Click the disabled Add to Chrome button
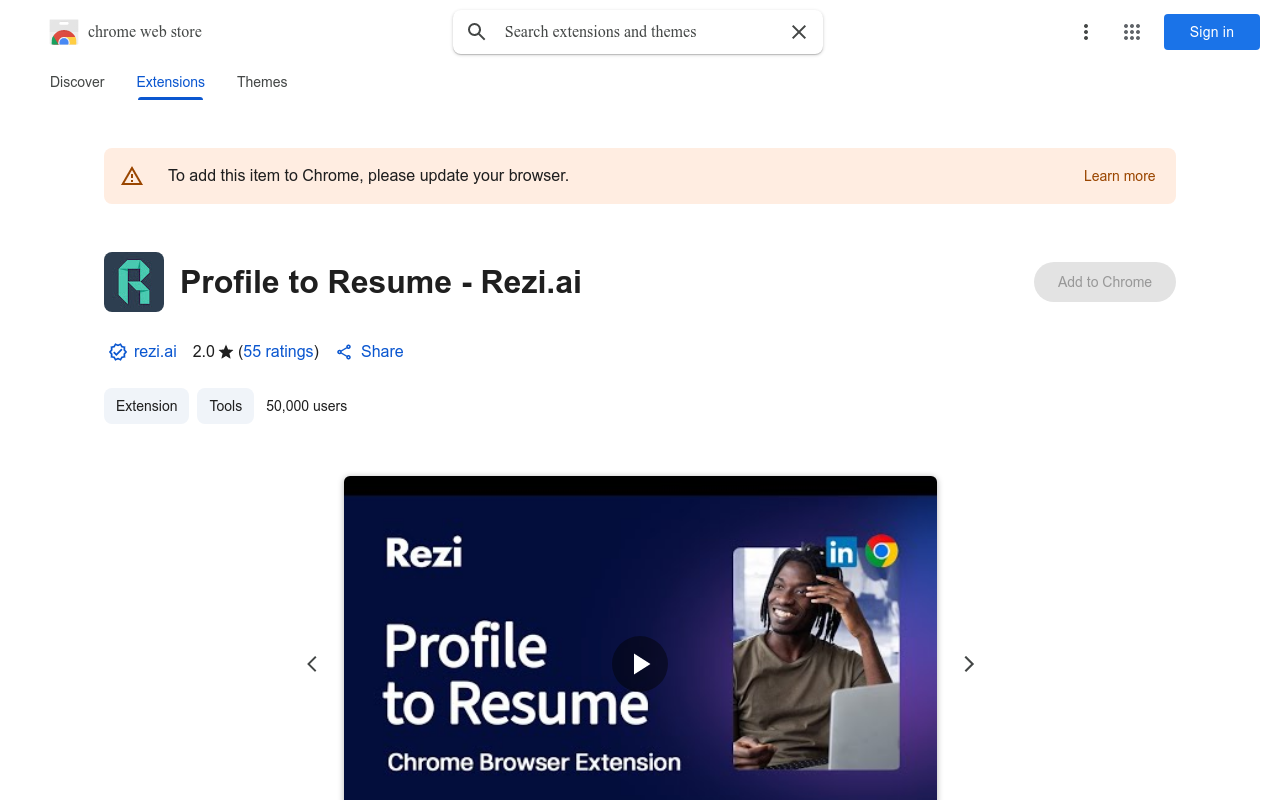 click(x=1105, y=282)
